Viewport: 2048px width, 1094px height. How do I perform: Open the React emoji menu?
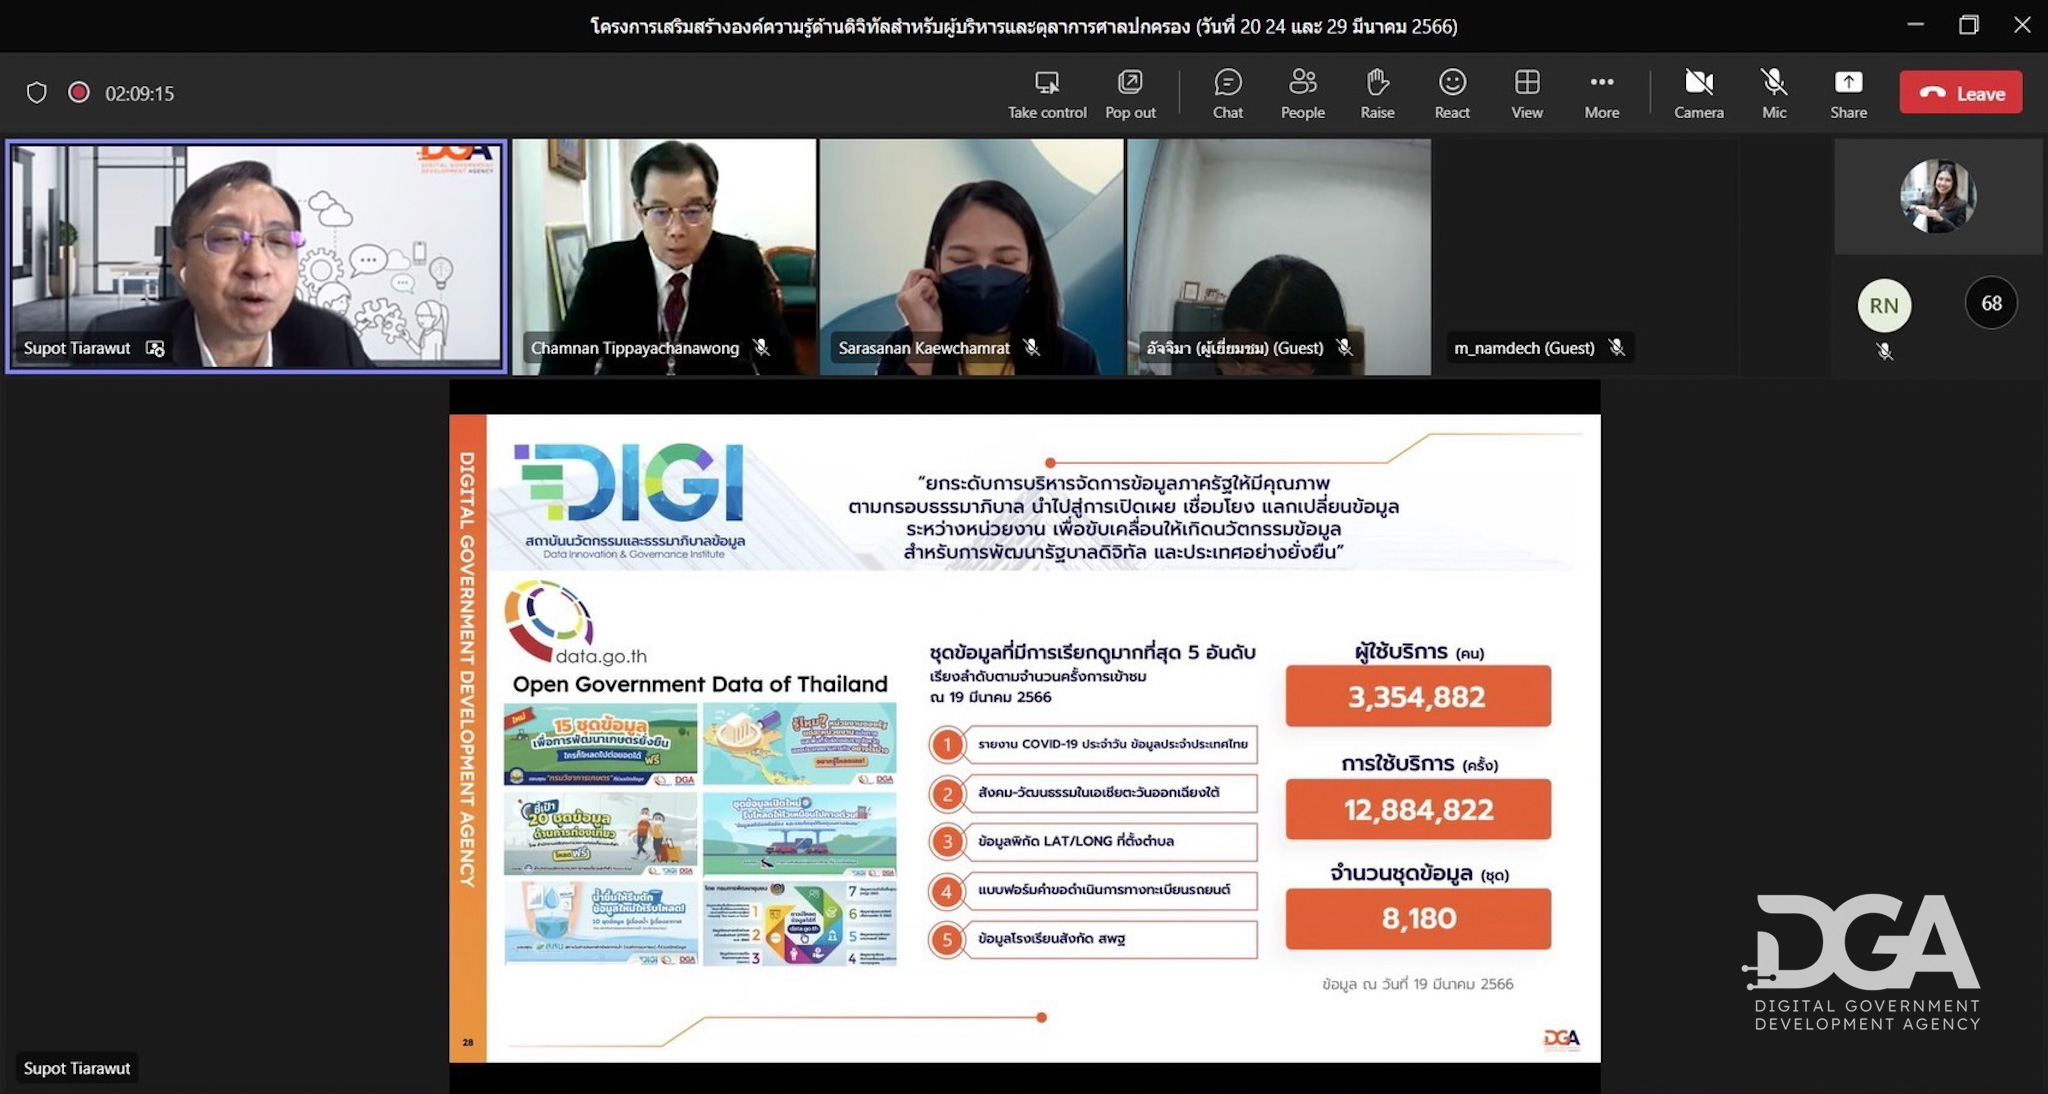[x=1452, y=94]
